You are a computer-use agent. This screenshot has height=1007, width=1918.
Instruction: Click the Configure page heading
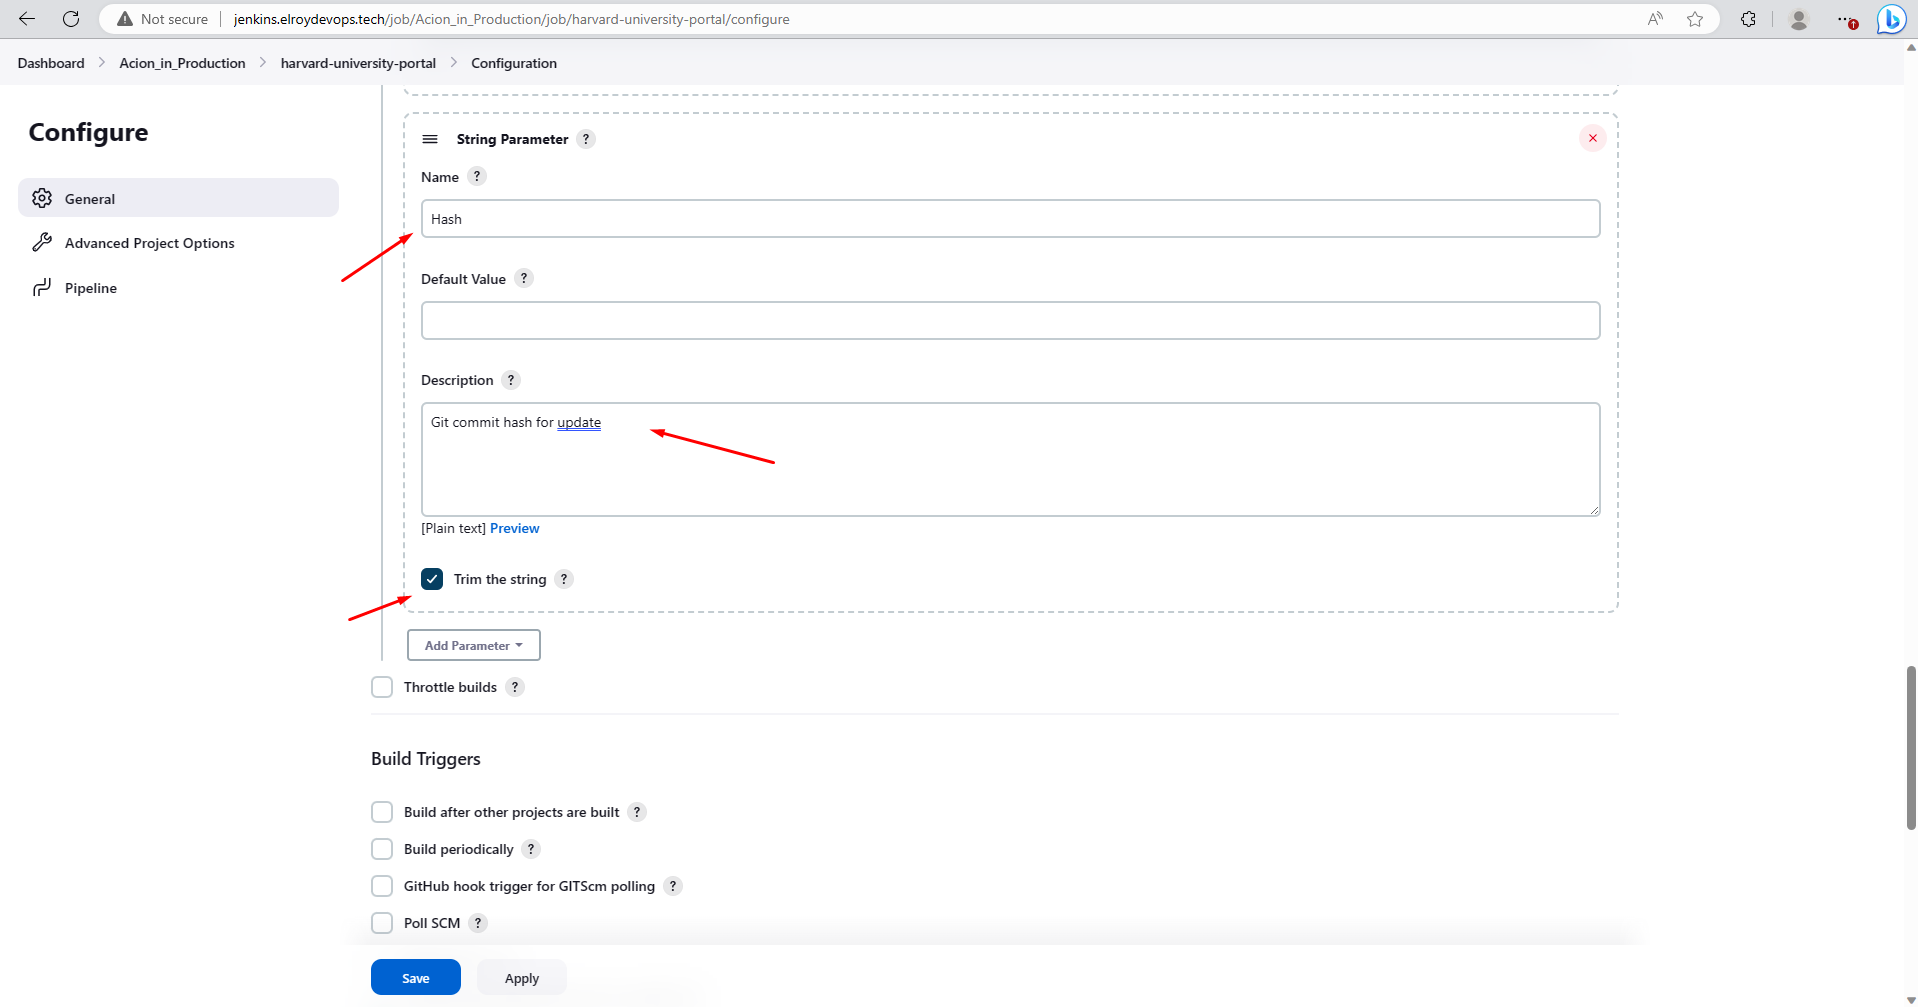point(88,132)
